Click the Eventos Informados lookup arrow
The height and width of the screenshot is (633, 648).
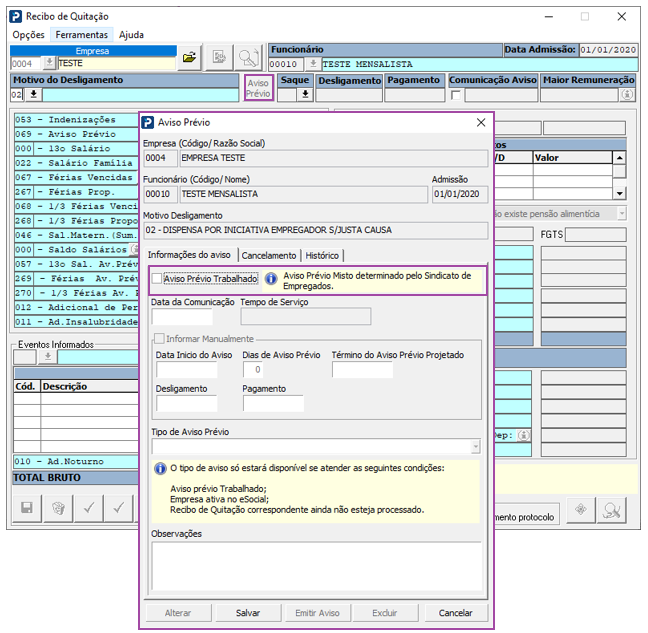point(48,357)
